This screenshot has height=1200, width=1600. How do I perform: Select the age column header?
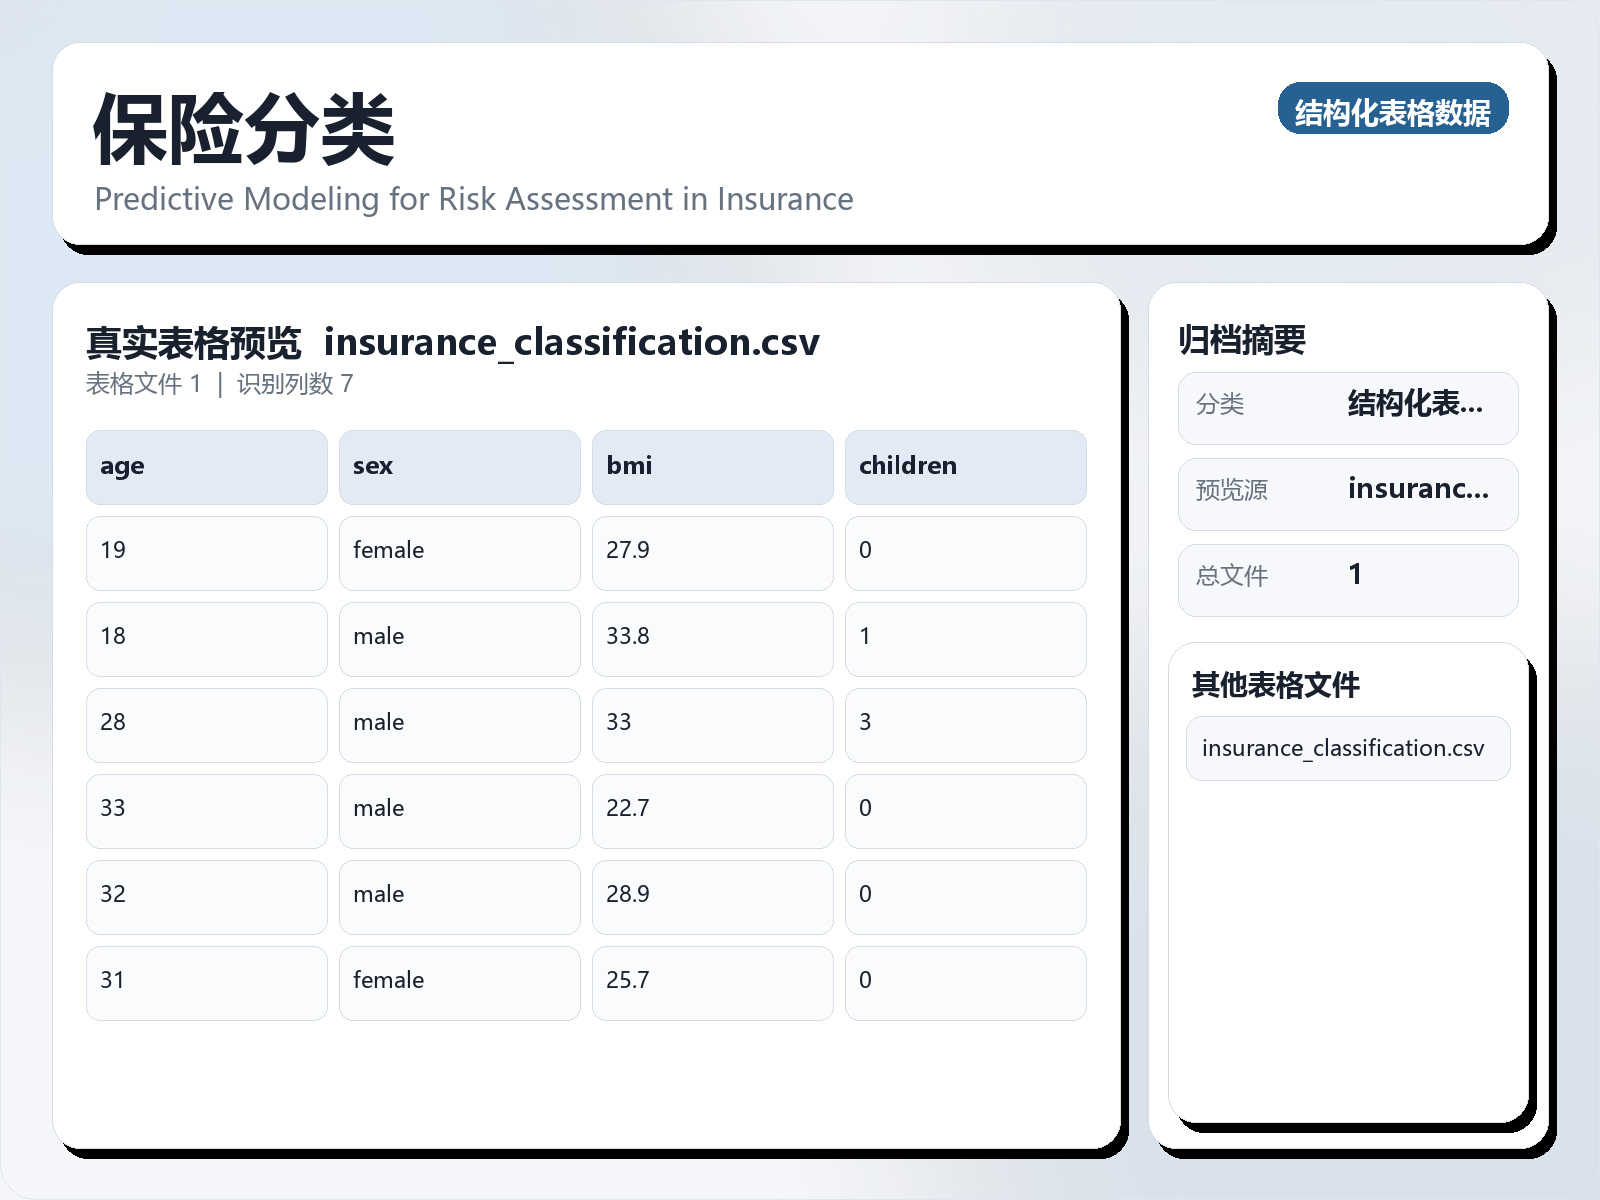coord(206,466)
